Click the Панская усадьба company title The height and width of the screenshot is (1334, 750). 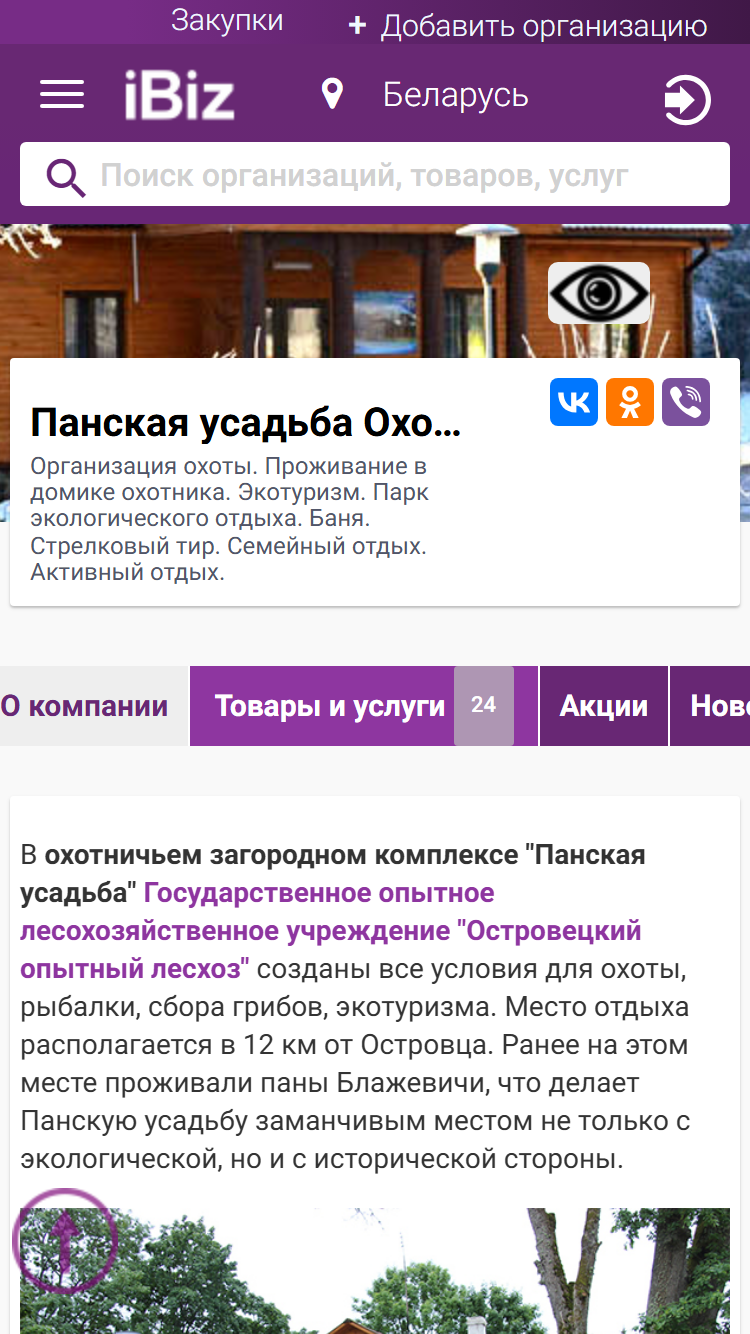pyautogui.click(x=246, y=424)
